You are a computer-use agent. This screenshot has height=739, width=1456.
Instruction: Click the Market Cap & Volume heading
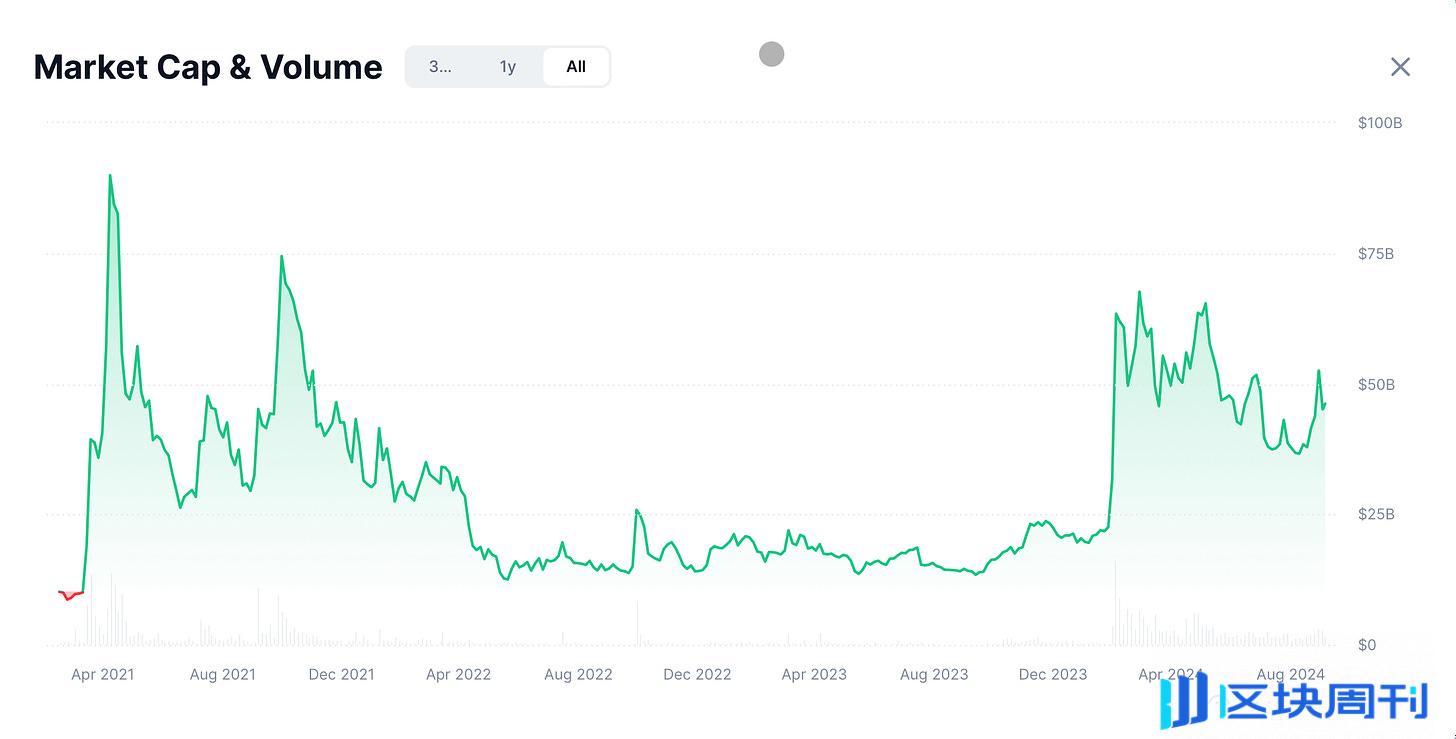(x=208, y=67)
